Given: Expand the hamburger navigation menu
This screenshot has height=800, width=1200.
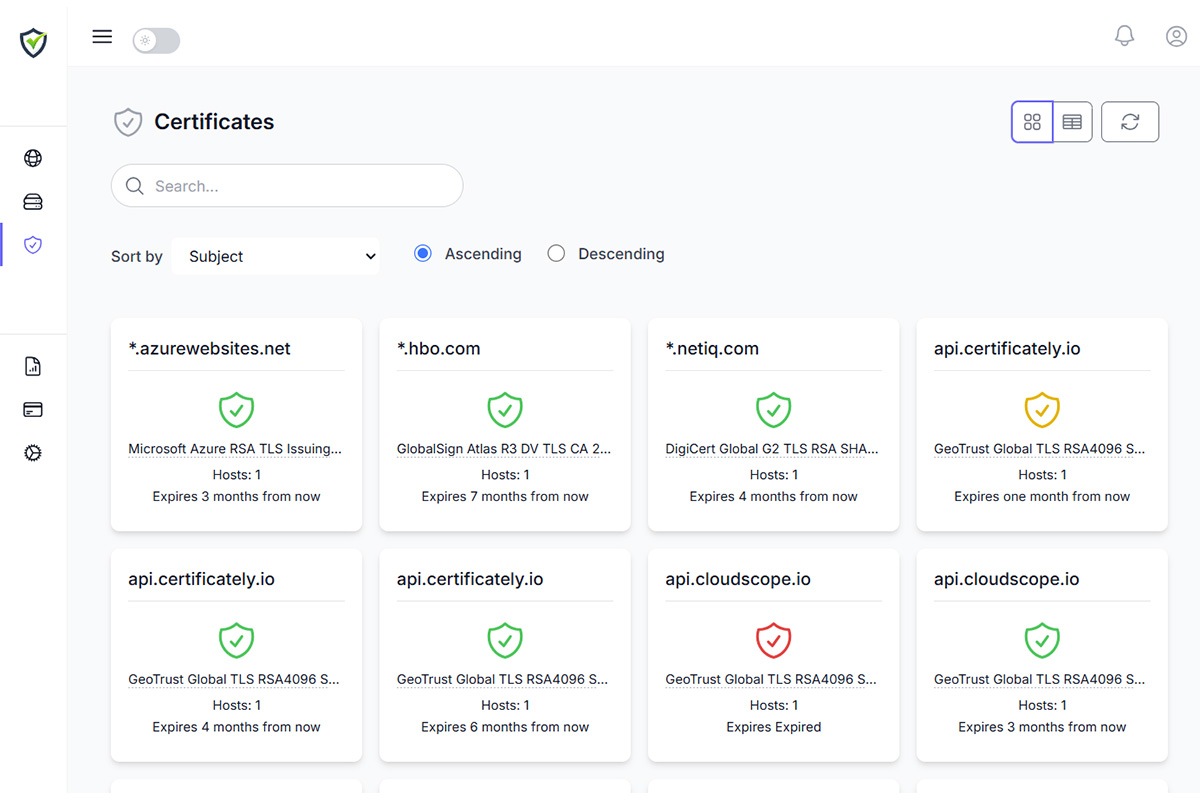Looking at the screenshot, I should tap(102, 37).
